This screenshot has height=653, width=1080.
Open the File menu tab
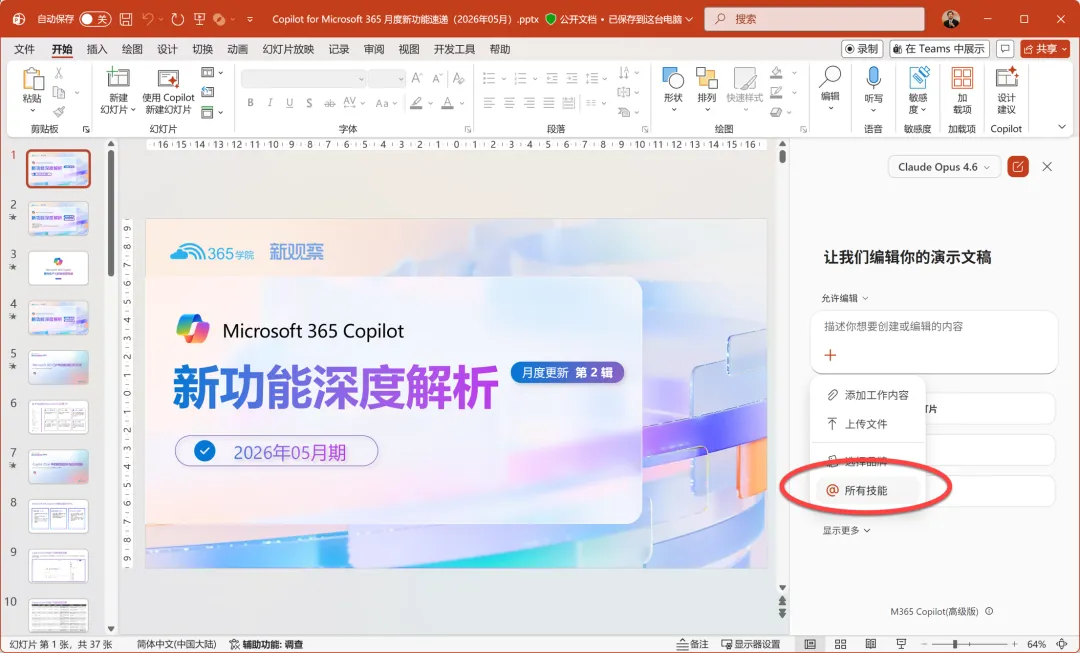click(24, 49)
